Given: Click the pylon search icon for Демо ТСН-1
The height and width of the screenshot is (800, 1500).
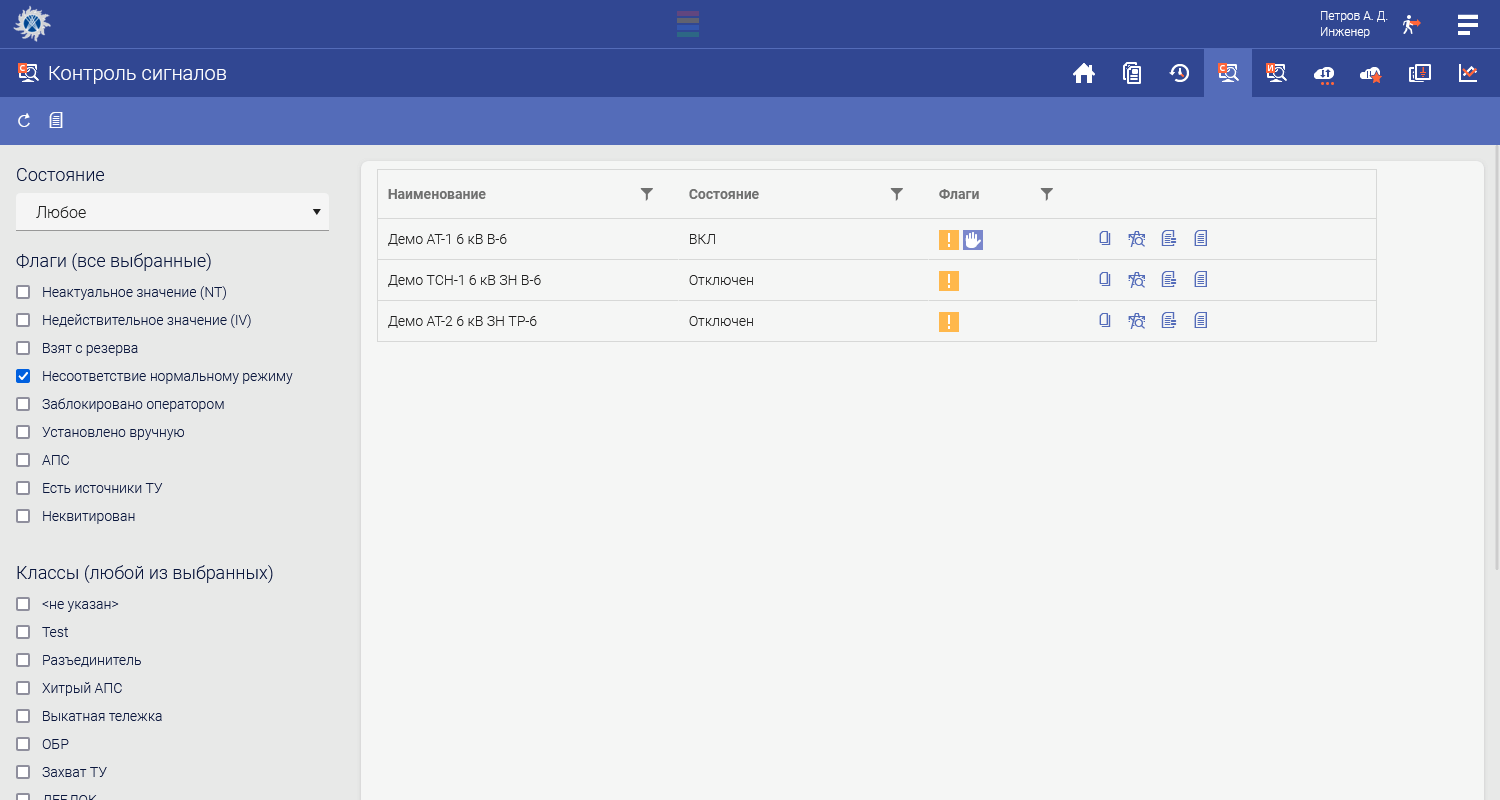Looking at the screenshot, I should pos(1137,280).
